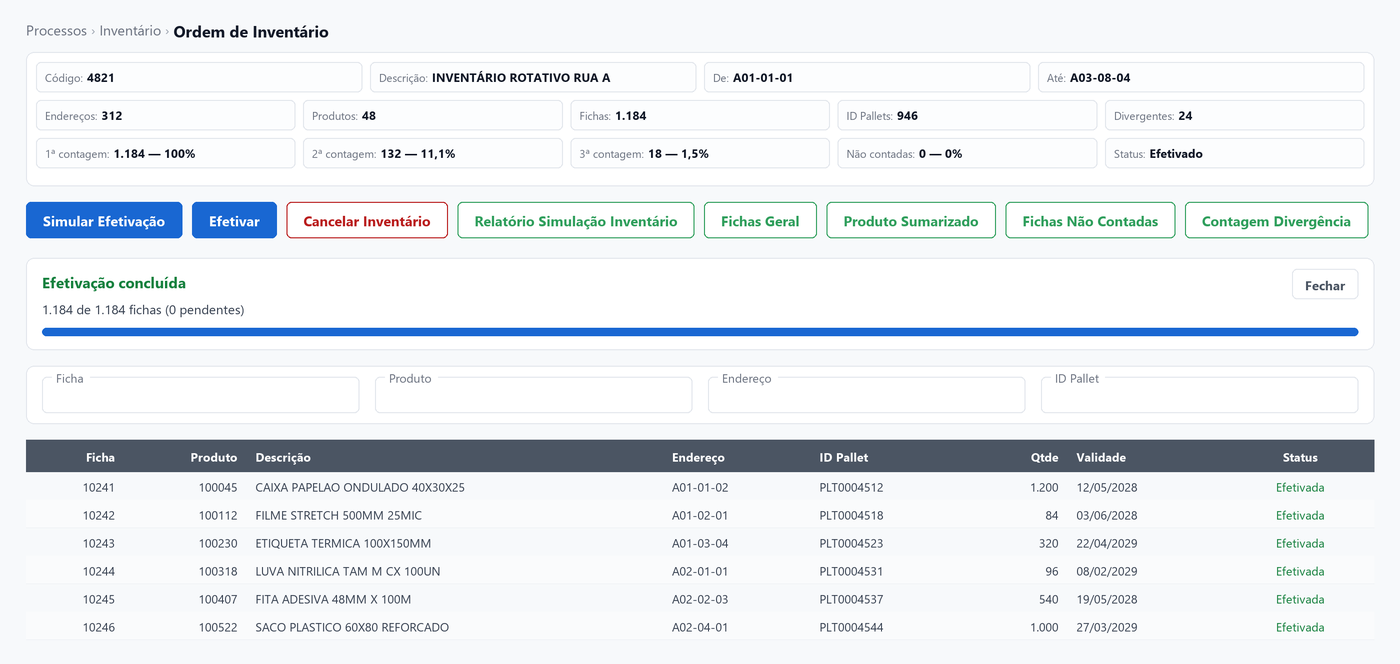This screenshot has width=1400, height=664.
Task: Focus the Ficha filter field
Action: click(200, 395)
